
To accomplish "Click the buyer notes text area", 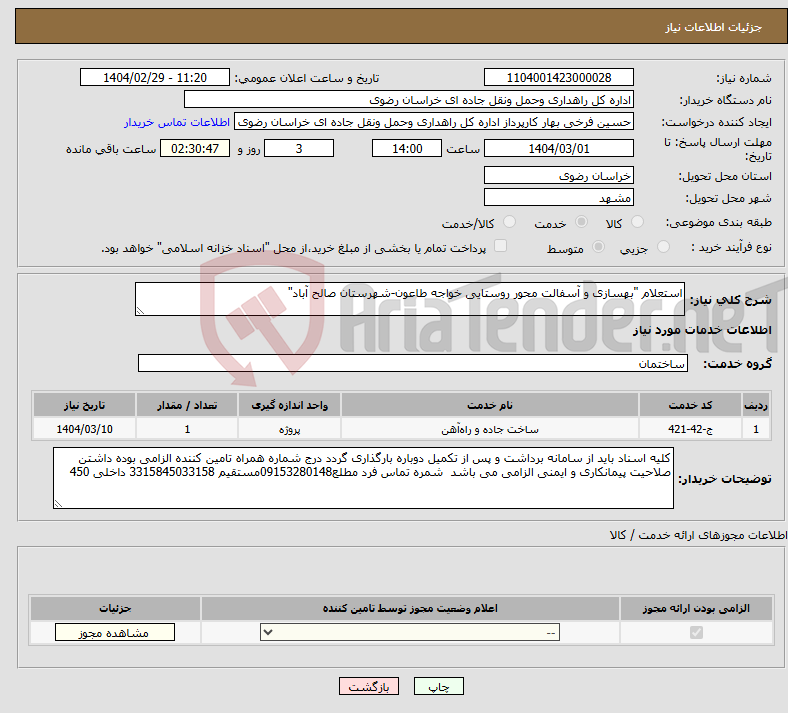I will (363, 478).
